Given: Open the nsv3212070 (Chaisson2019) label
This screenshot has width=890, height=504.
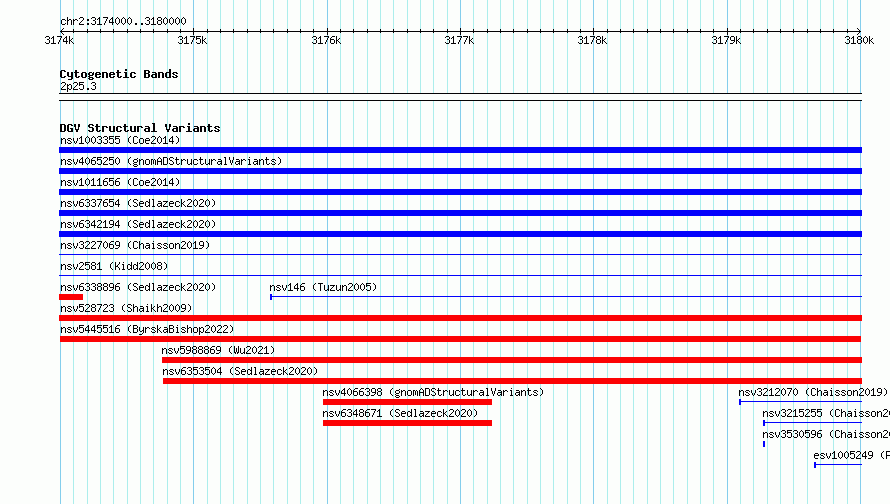Looking at the screenshot, I should pyautogui.click(x=813, y=392).
